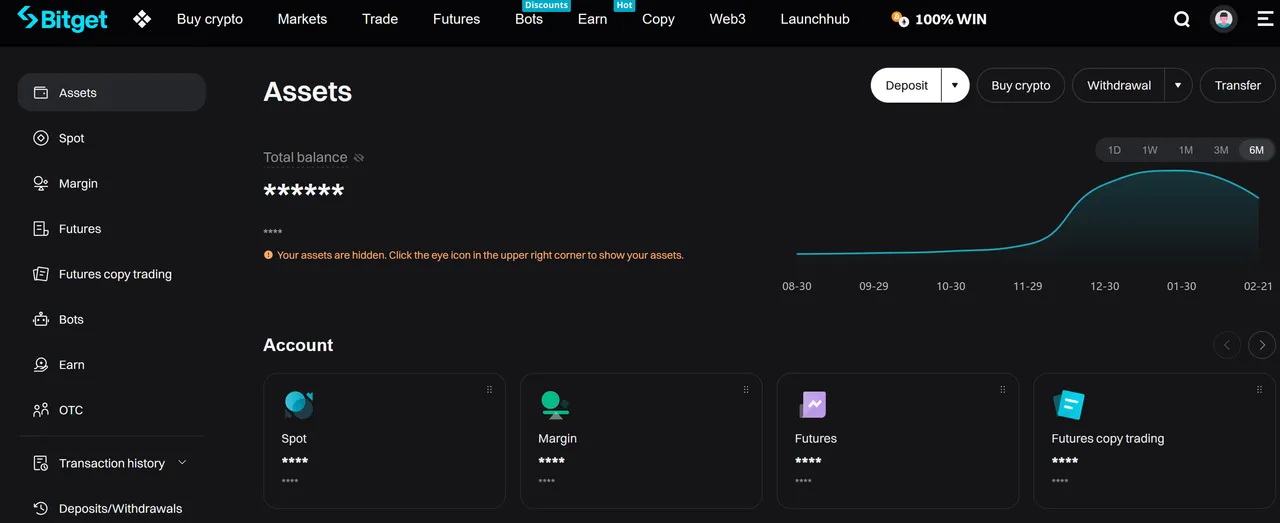The image size is (1280, 523).
Task: Click the drag handle on the Spot card
Action: click(489, 389)
